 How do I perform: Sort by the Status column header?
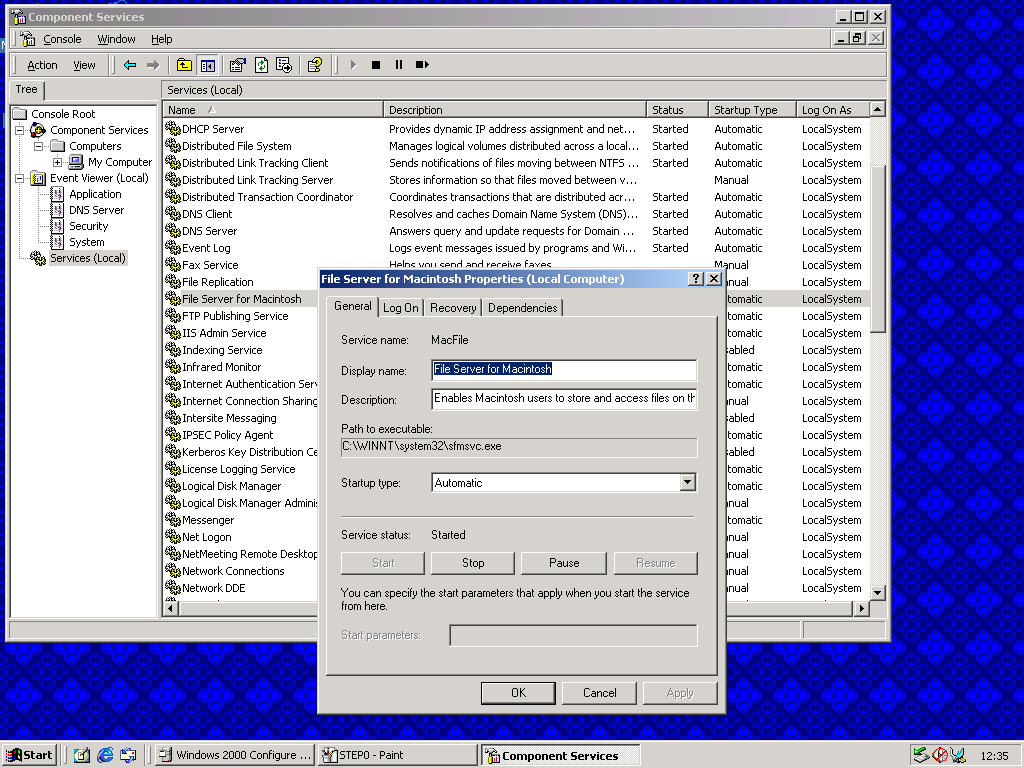click(x=677, y=110)
